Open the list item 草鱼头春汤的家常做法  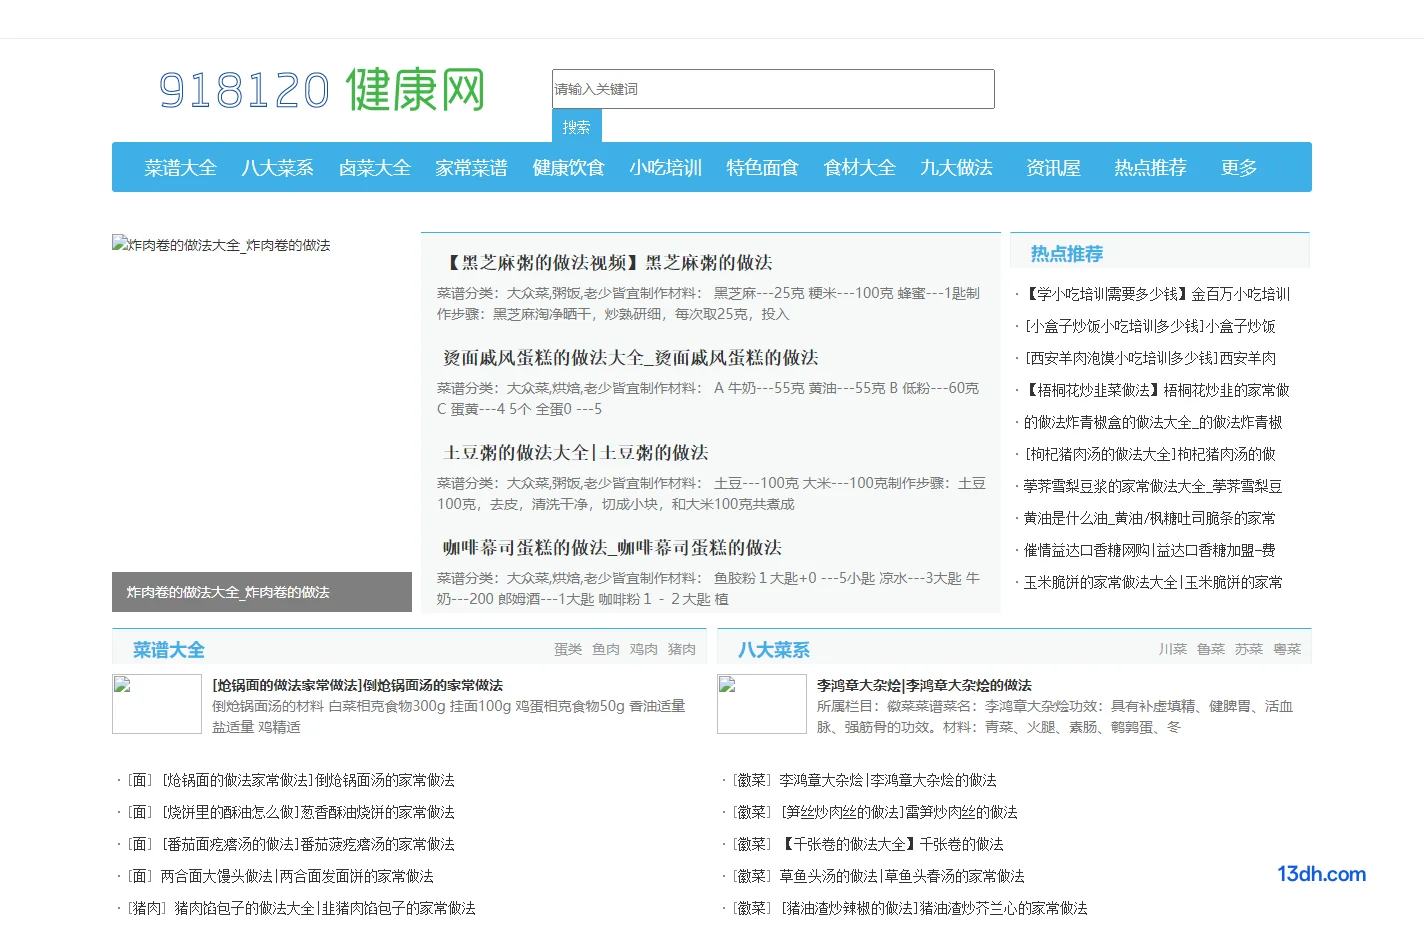click(902, 876)
